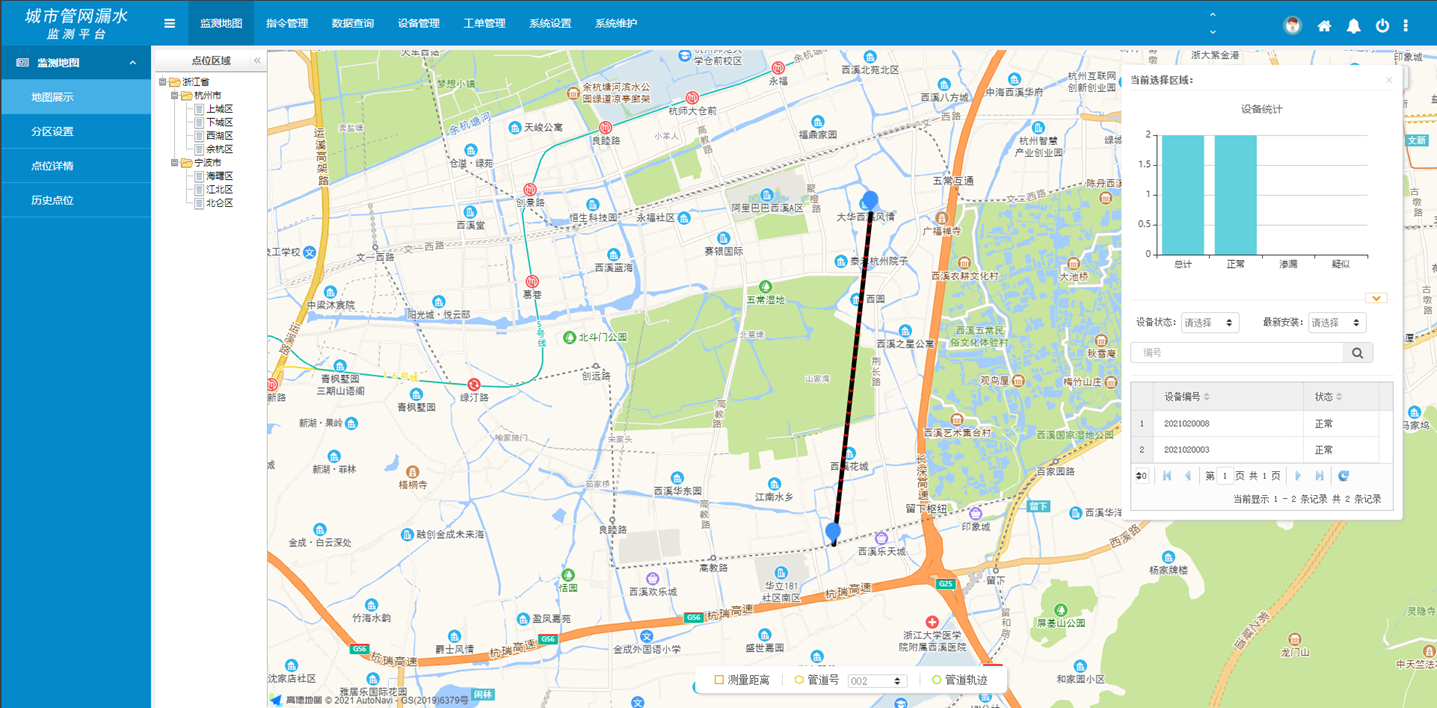Screen dimensions: 1437x708
Task: Open the 最新安装 dropdown
Action: (1337, 323)
